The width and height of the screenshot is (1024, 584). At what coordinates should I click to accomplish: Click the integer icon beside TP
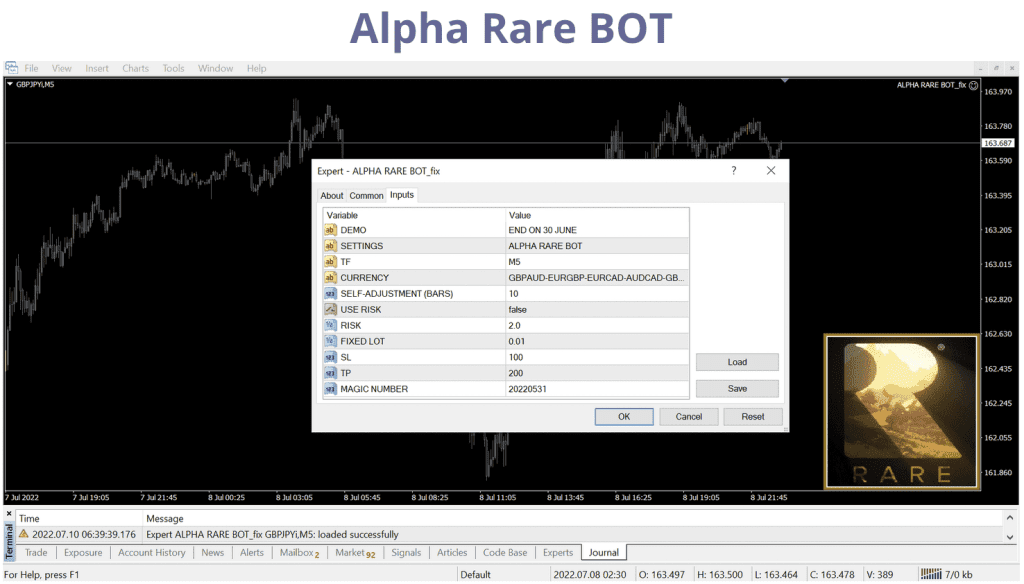click(x=330, y=373)
